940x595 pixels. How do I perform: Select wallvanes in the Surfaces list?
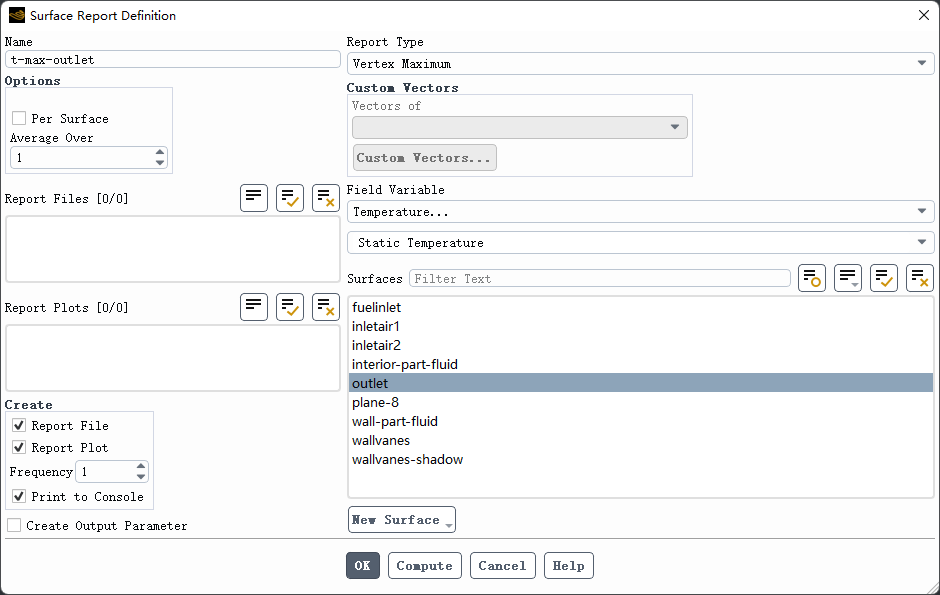381,440
